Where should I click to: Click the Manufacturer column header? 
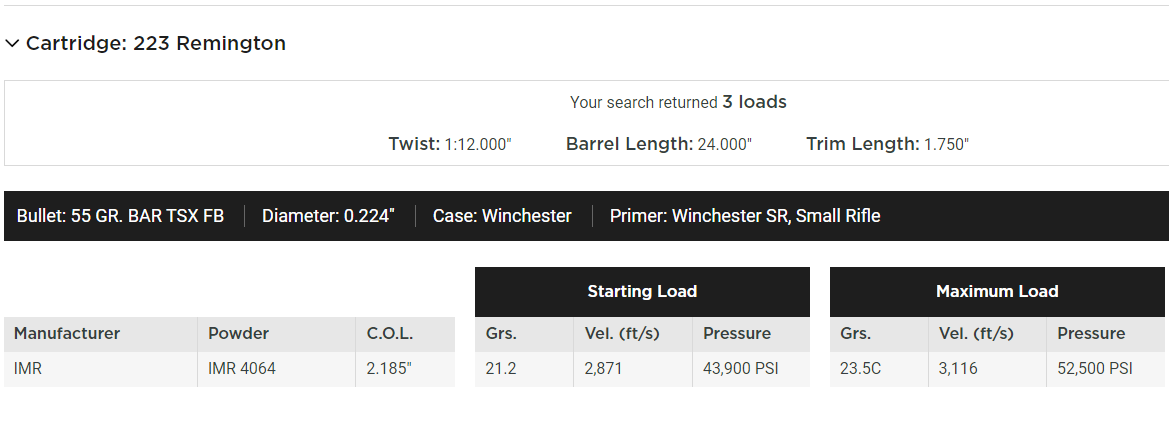tap(67, 333)
